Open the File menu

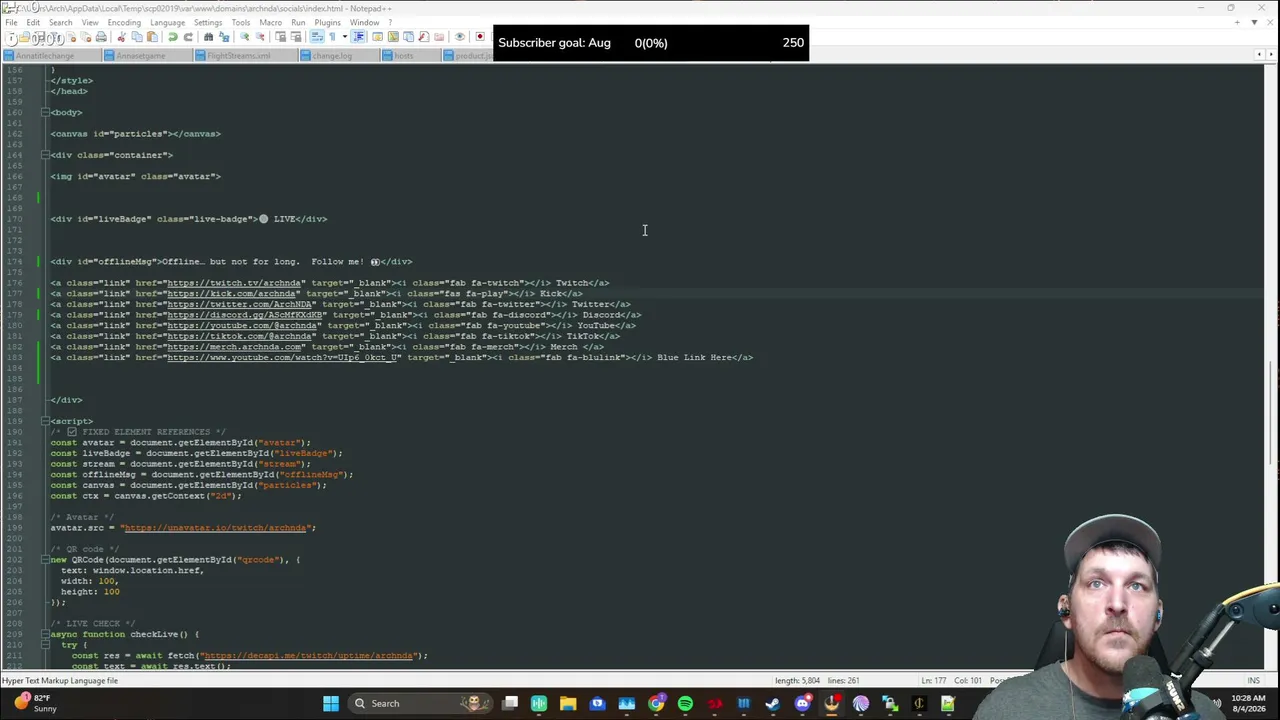click(x=11, y=22)
